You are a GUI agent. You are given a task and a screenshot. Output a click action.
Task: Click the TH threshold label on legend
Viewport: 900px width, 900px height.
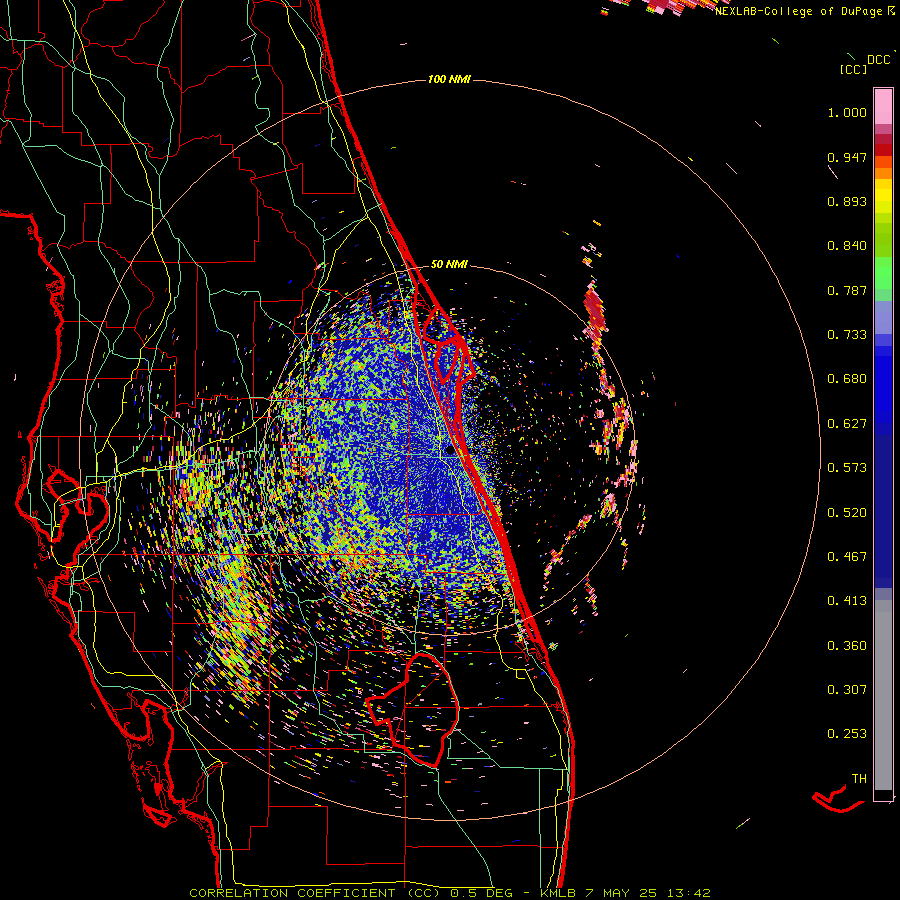click(x=859, y=779)
